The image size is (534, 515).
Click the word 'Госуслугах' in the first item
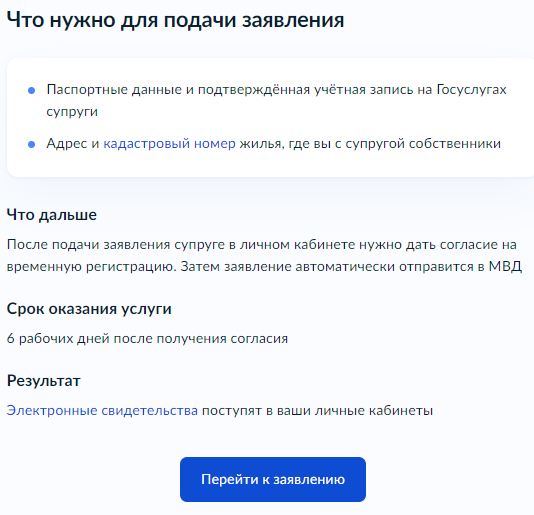[471, 90]
